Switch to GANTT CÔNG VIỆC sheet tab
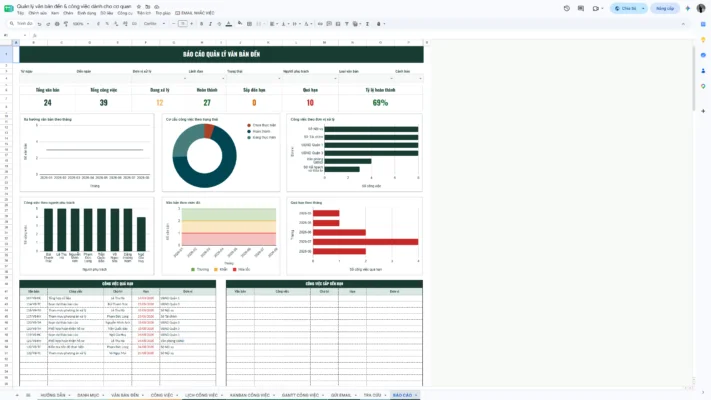The height and width of the screenshot is (400, 711). [300, 395]
